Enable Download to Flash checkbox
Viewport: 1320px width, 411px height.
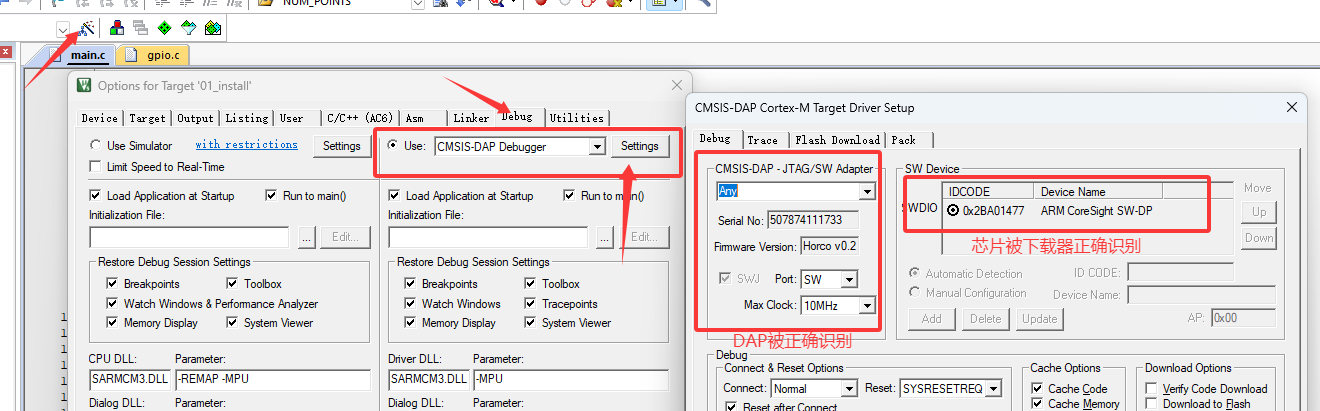[1152, 404]
